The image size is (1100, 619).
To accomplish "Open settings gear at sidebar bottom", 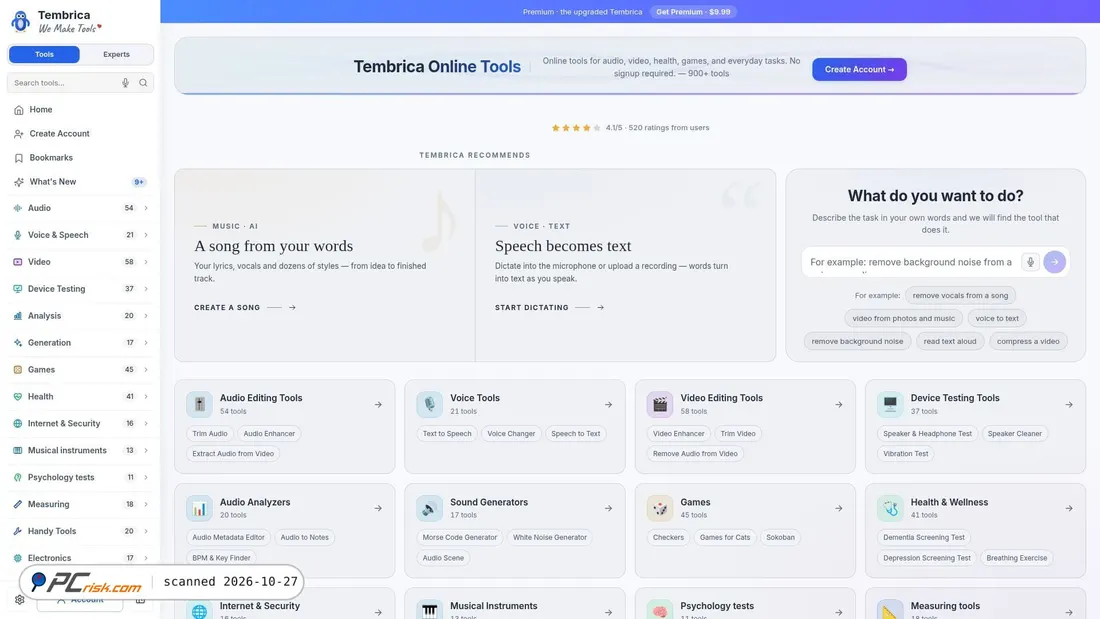I will coord(20,600).
